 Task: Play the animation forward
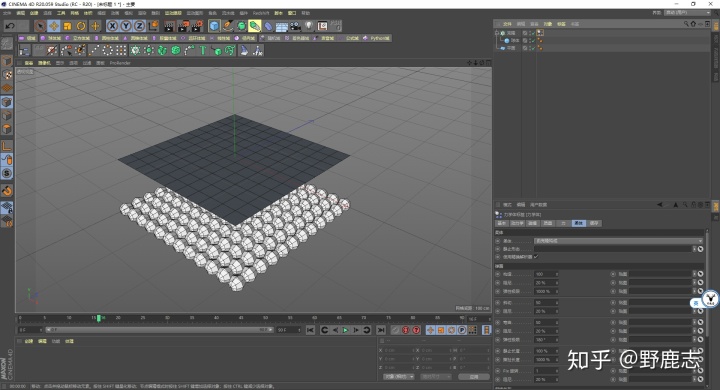point(345,330)
